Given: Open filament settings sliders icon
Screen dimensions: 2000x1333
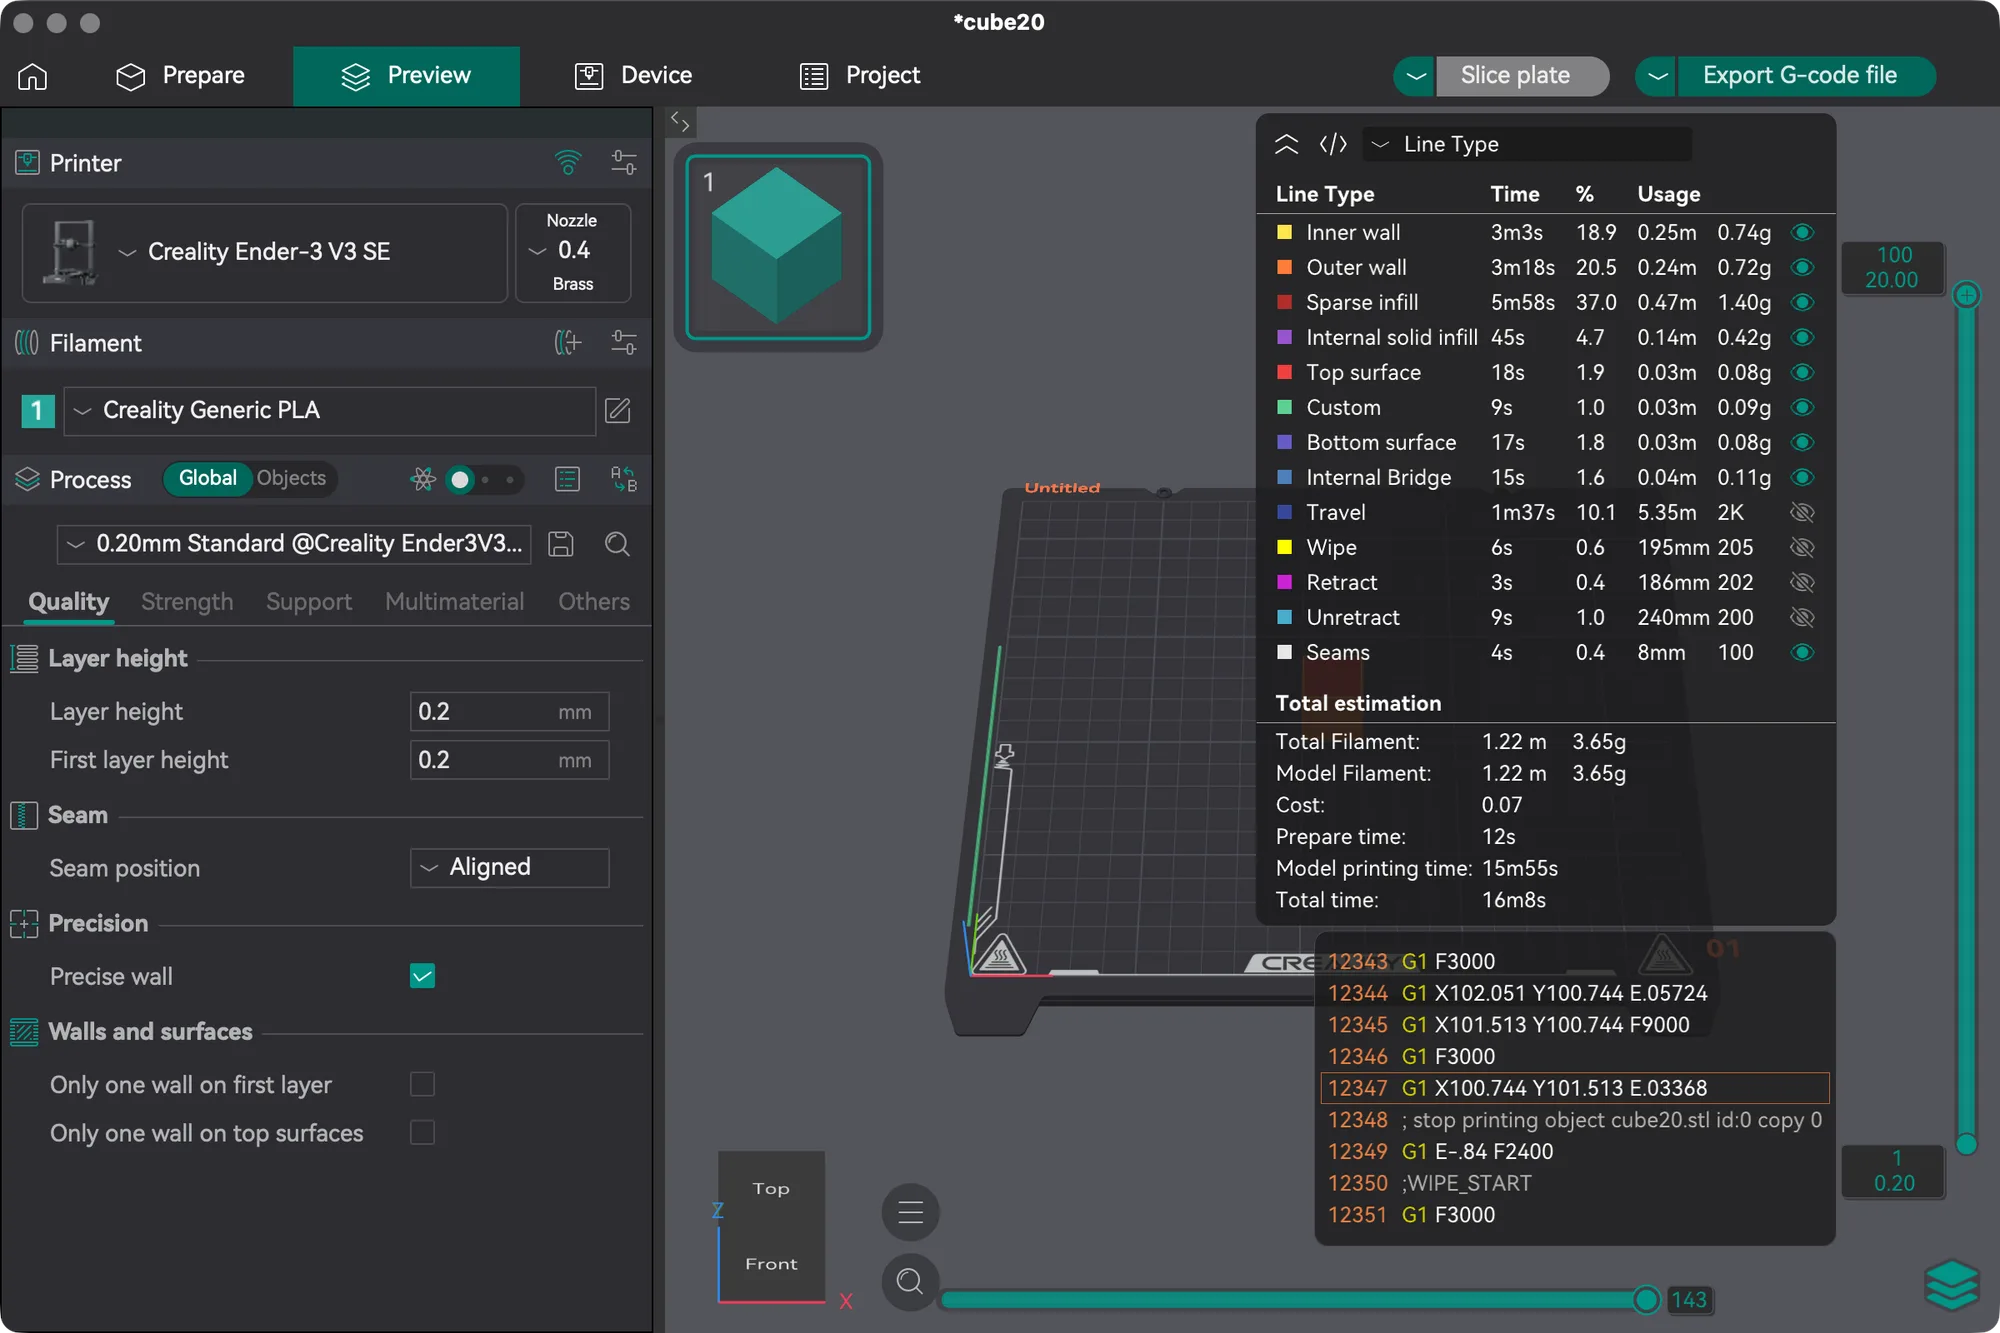Looking at the screenshot, I should tap(624, 343).
